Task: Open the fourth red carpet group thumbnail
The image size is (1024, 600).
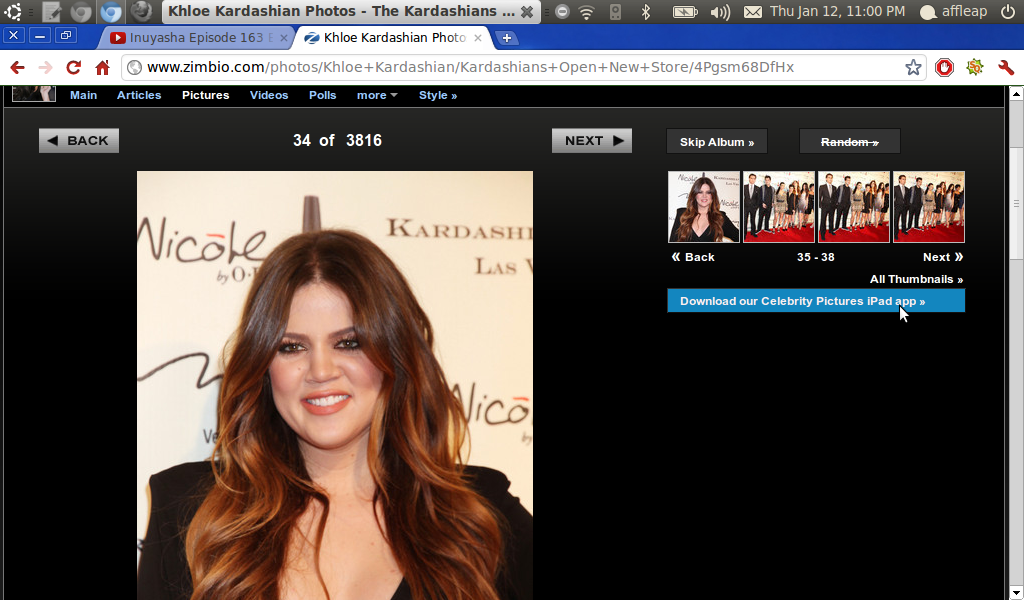Action: click(929, 207)
